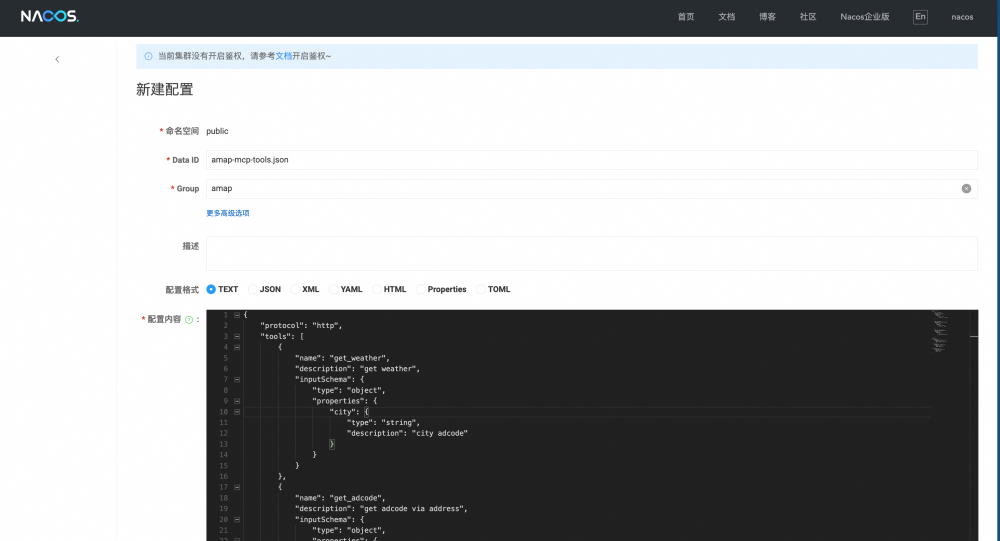Select the XML format radio button
Screen dimensions: 1000x541
click(295, 289)
